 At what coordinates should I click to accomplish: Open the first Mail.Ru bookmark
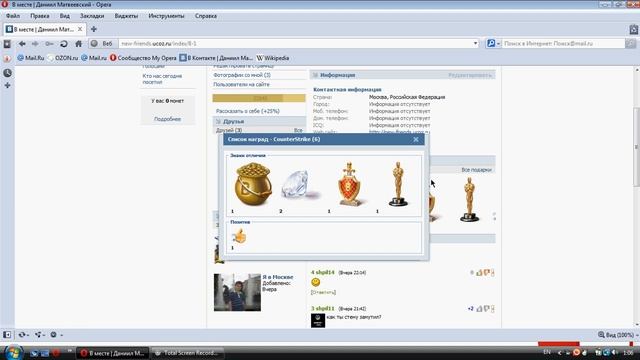click(x=31, y=58)
